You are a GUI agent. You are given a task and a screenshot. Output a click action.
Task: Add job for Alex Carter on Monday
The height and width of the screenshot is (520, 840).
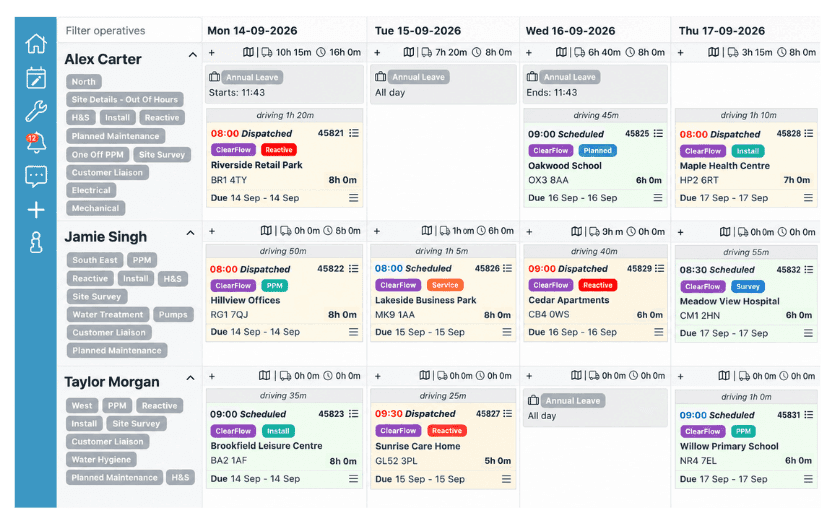point(212,52)
